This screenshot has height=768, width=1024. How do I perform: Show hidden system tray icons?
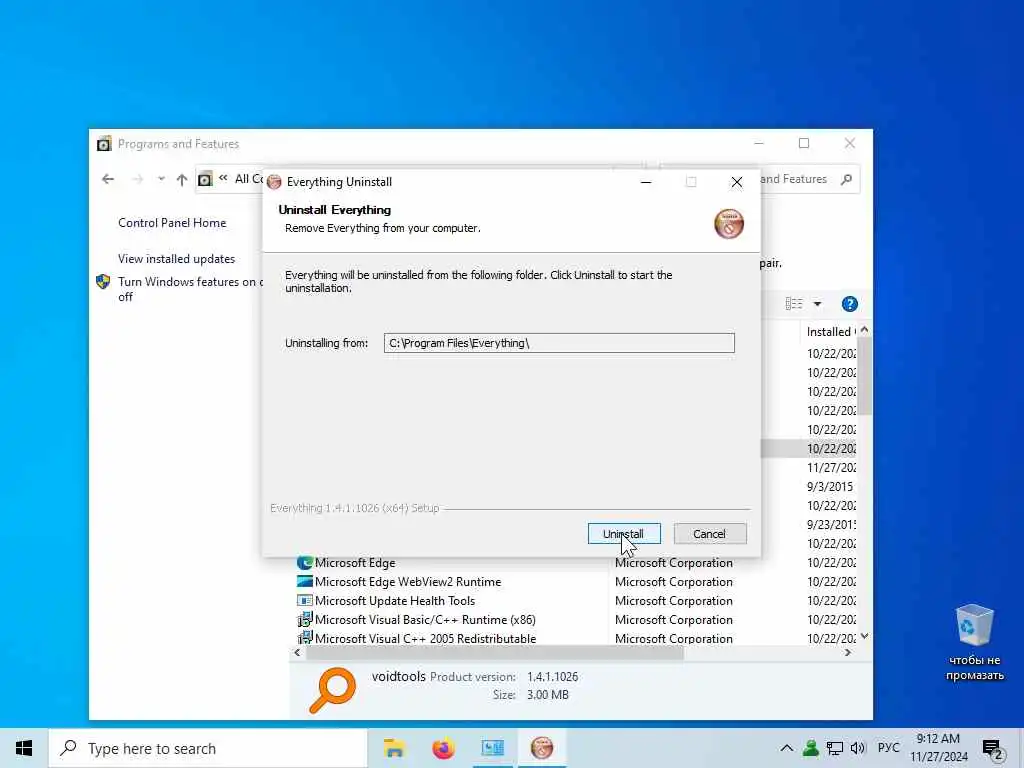point(787,748)
